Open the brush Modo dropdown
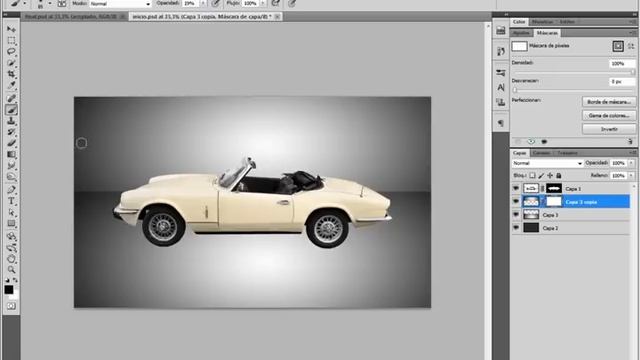This screenshot has height=360, width=640. tap(120, 3)
